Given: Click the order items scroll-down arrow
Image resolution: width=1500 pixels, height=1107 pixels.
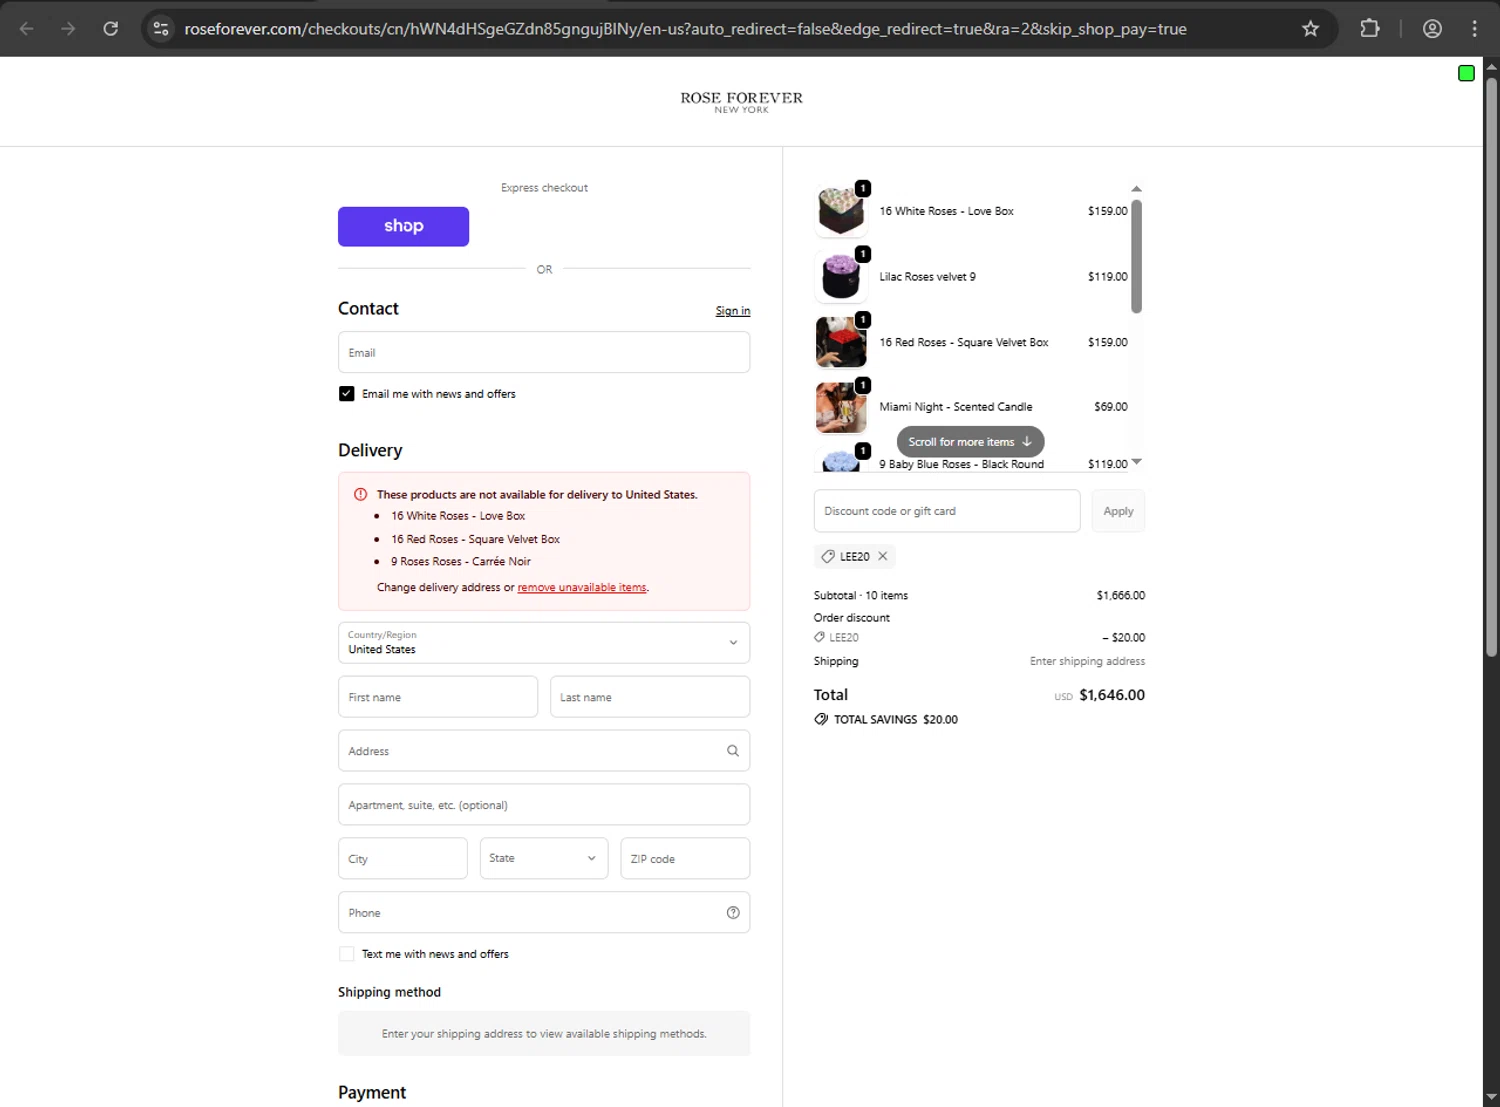Looking at the screenshot, I should (x=1136, y=462).
